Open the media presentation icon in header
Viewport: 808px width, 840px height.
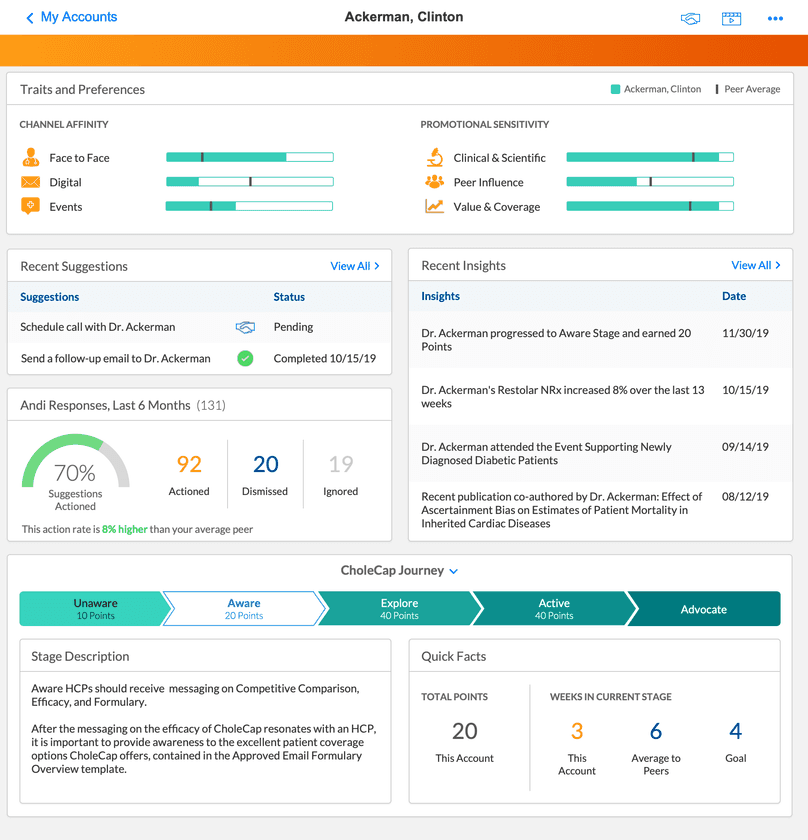coord(731,18)
